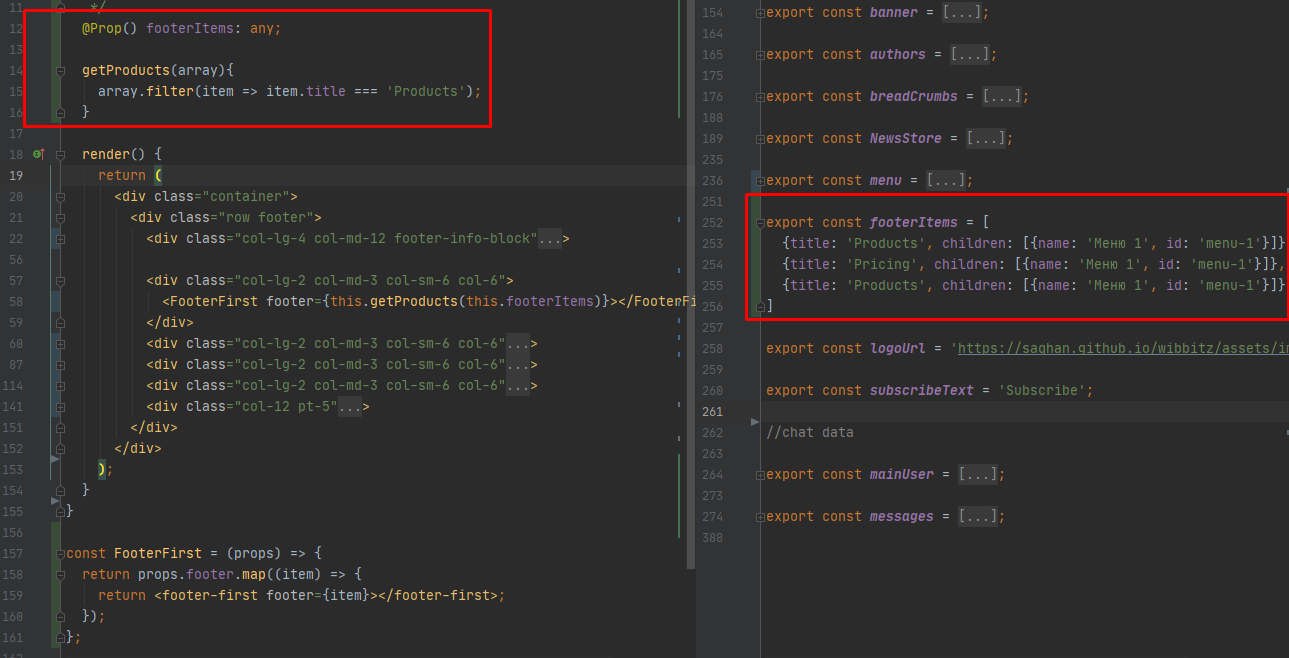Click folded [...] placeholder of menu
The image size is (1289, 658).
(946, 181)
